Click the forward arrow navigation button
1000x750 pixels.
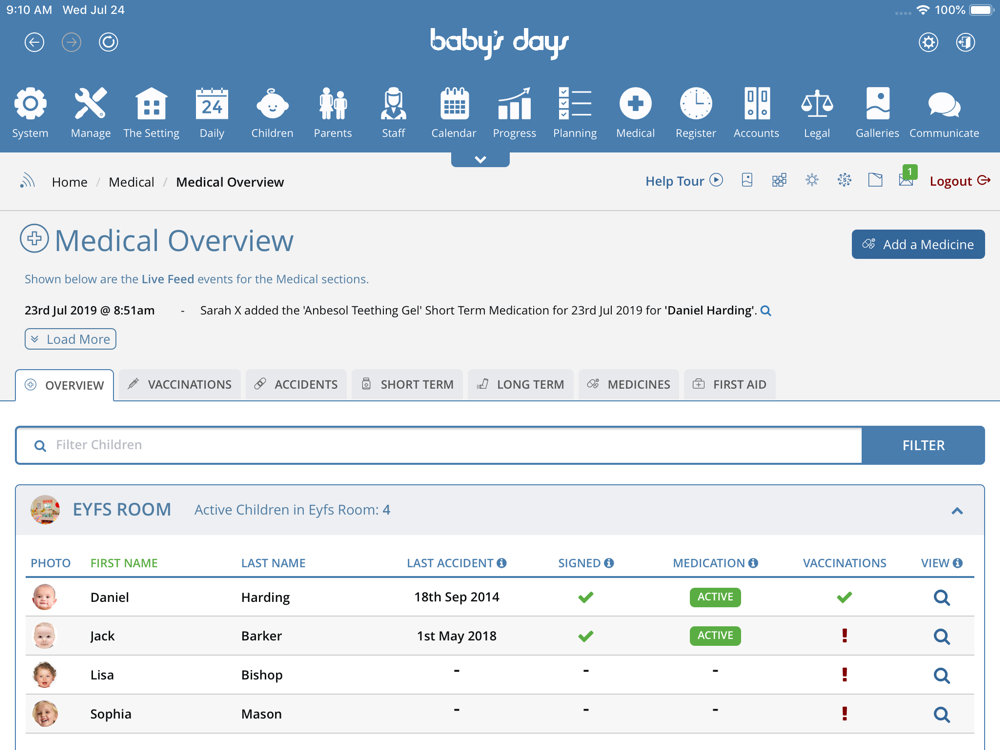[x=71, y=42]
